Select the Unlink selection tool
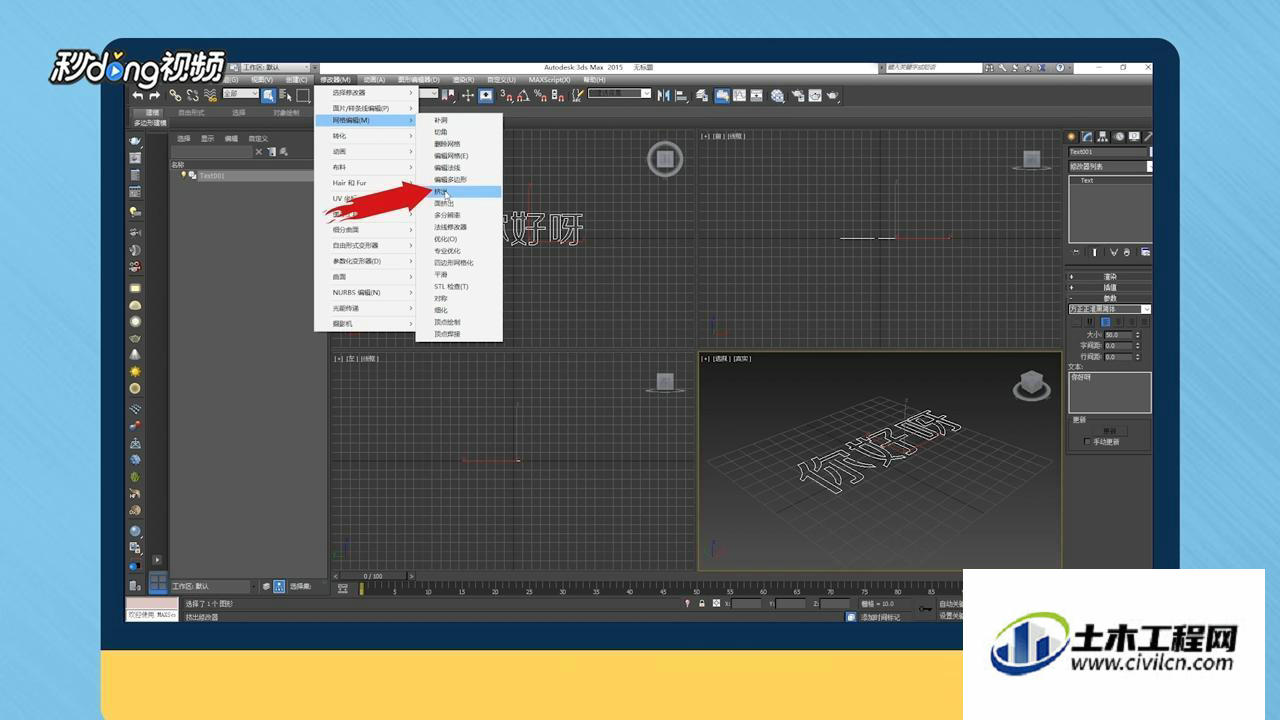 tap(192, 95)
